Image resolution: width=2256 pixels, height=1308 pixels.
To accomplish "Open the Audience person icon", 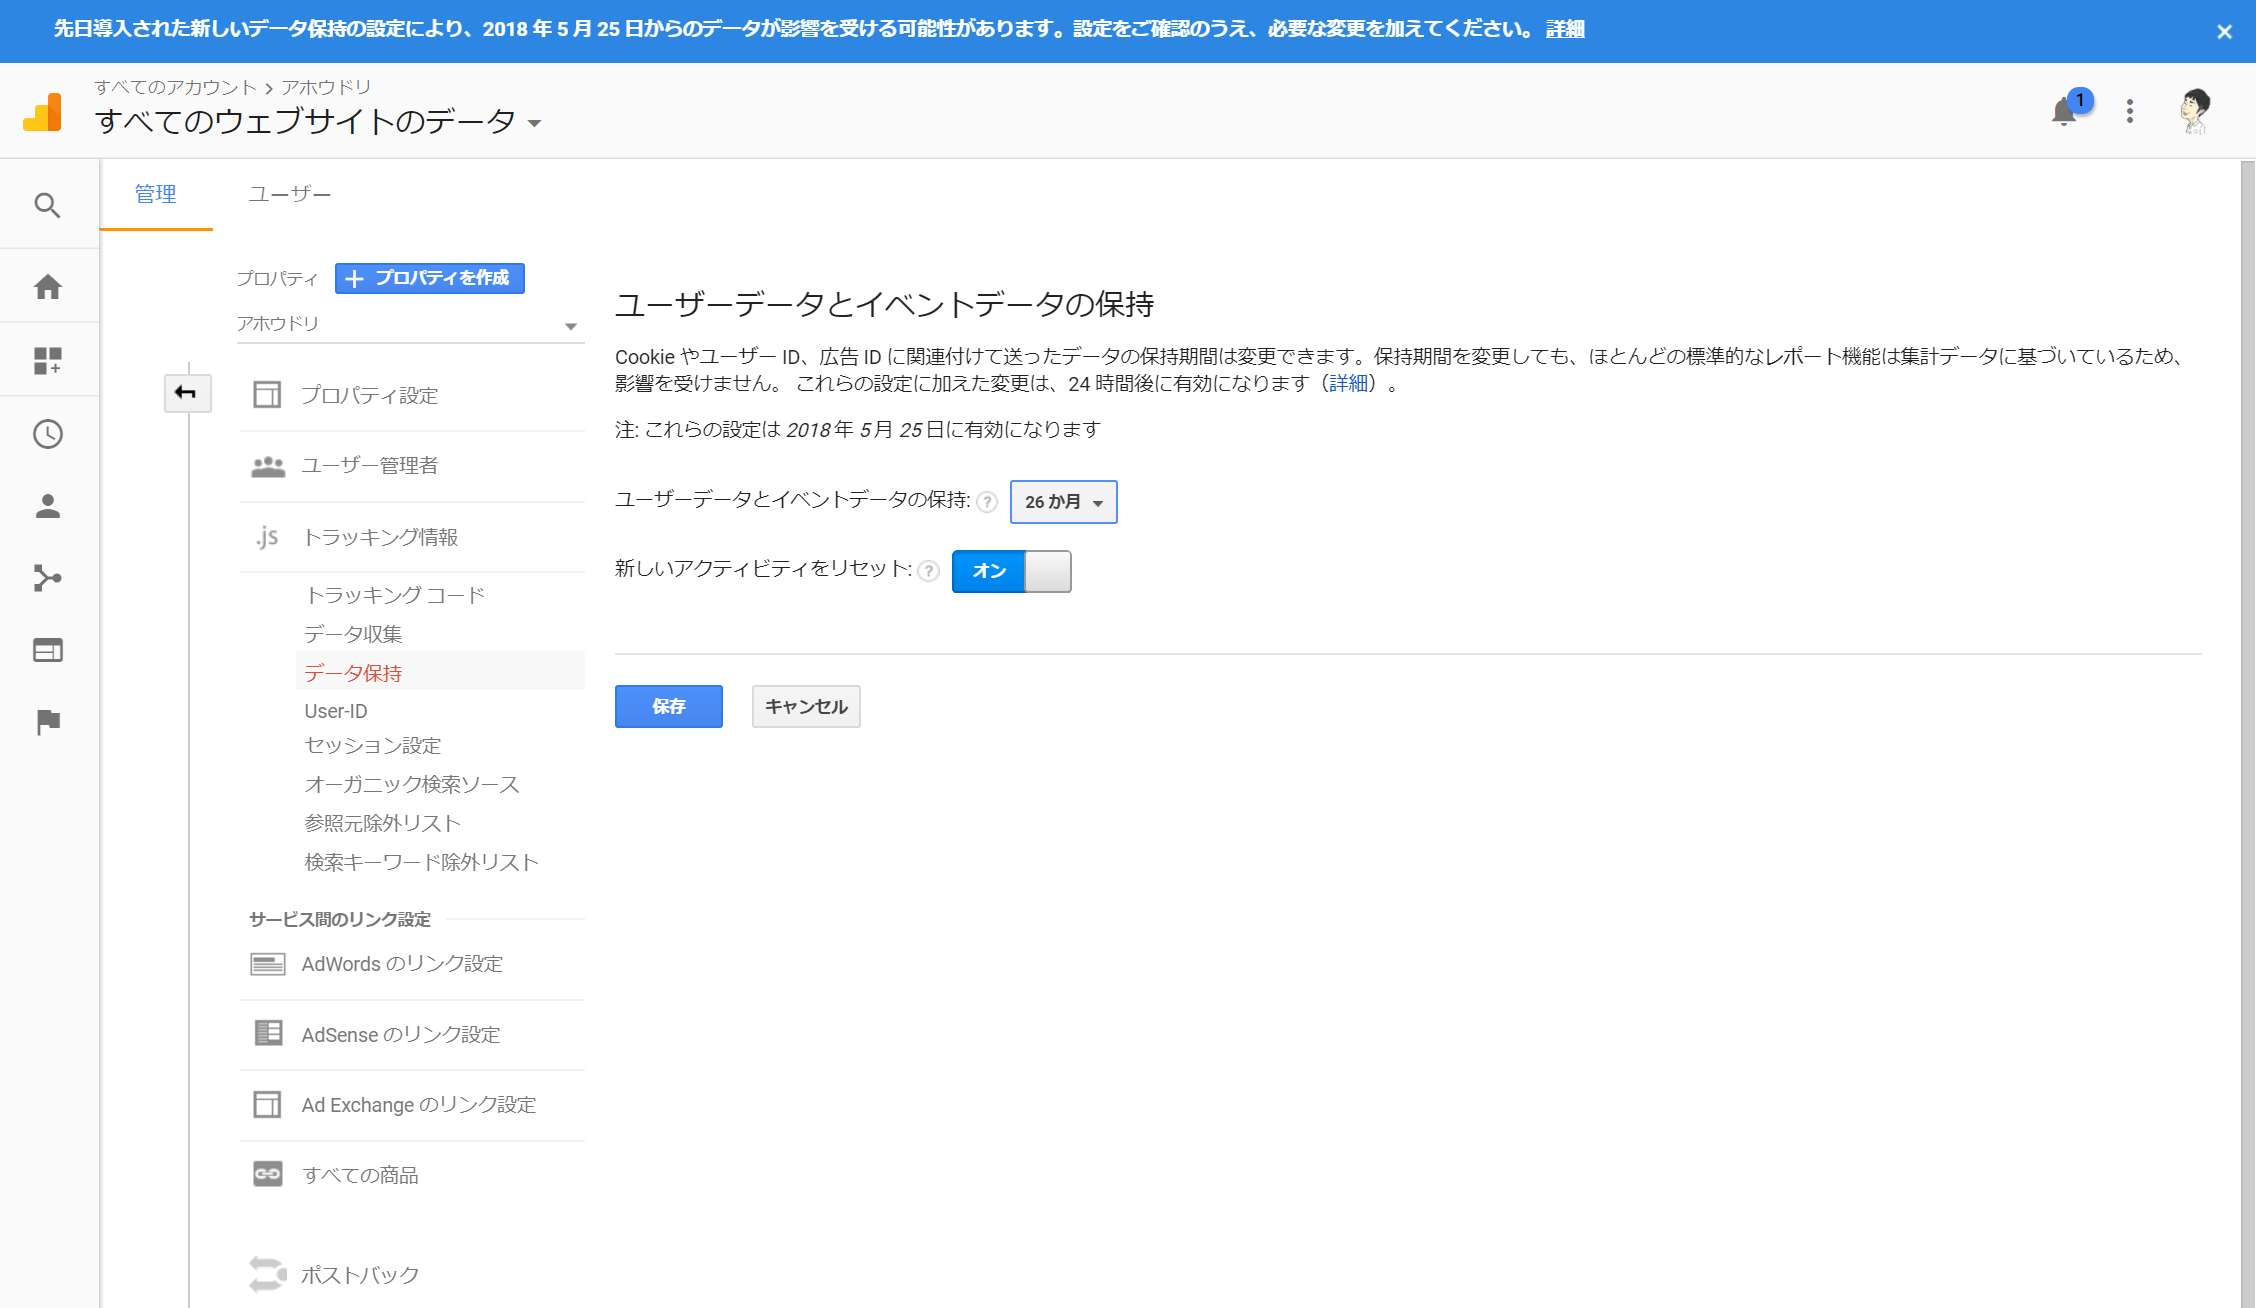I will [x=47, y=506].
